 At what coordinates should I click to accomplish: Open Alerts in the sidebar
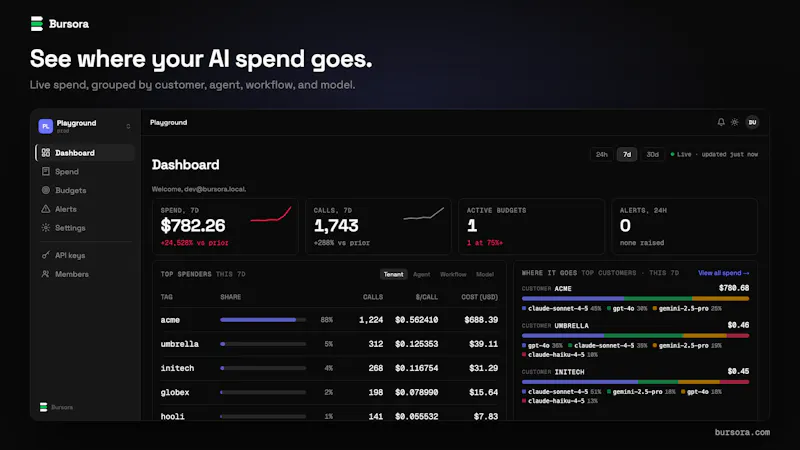click(x=85, y=209)
